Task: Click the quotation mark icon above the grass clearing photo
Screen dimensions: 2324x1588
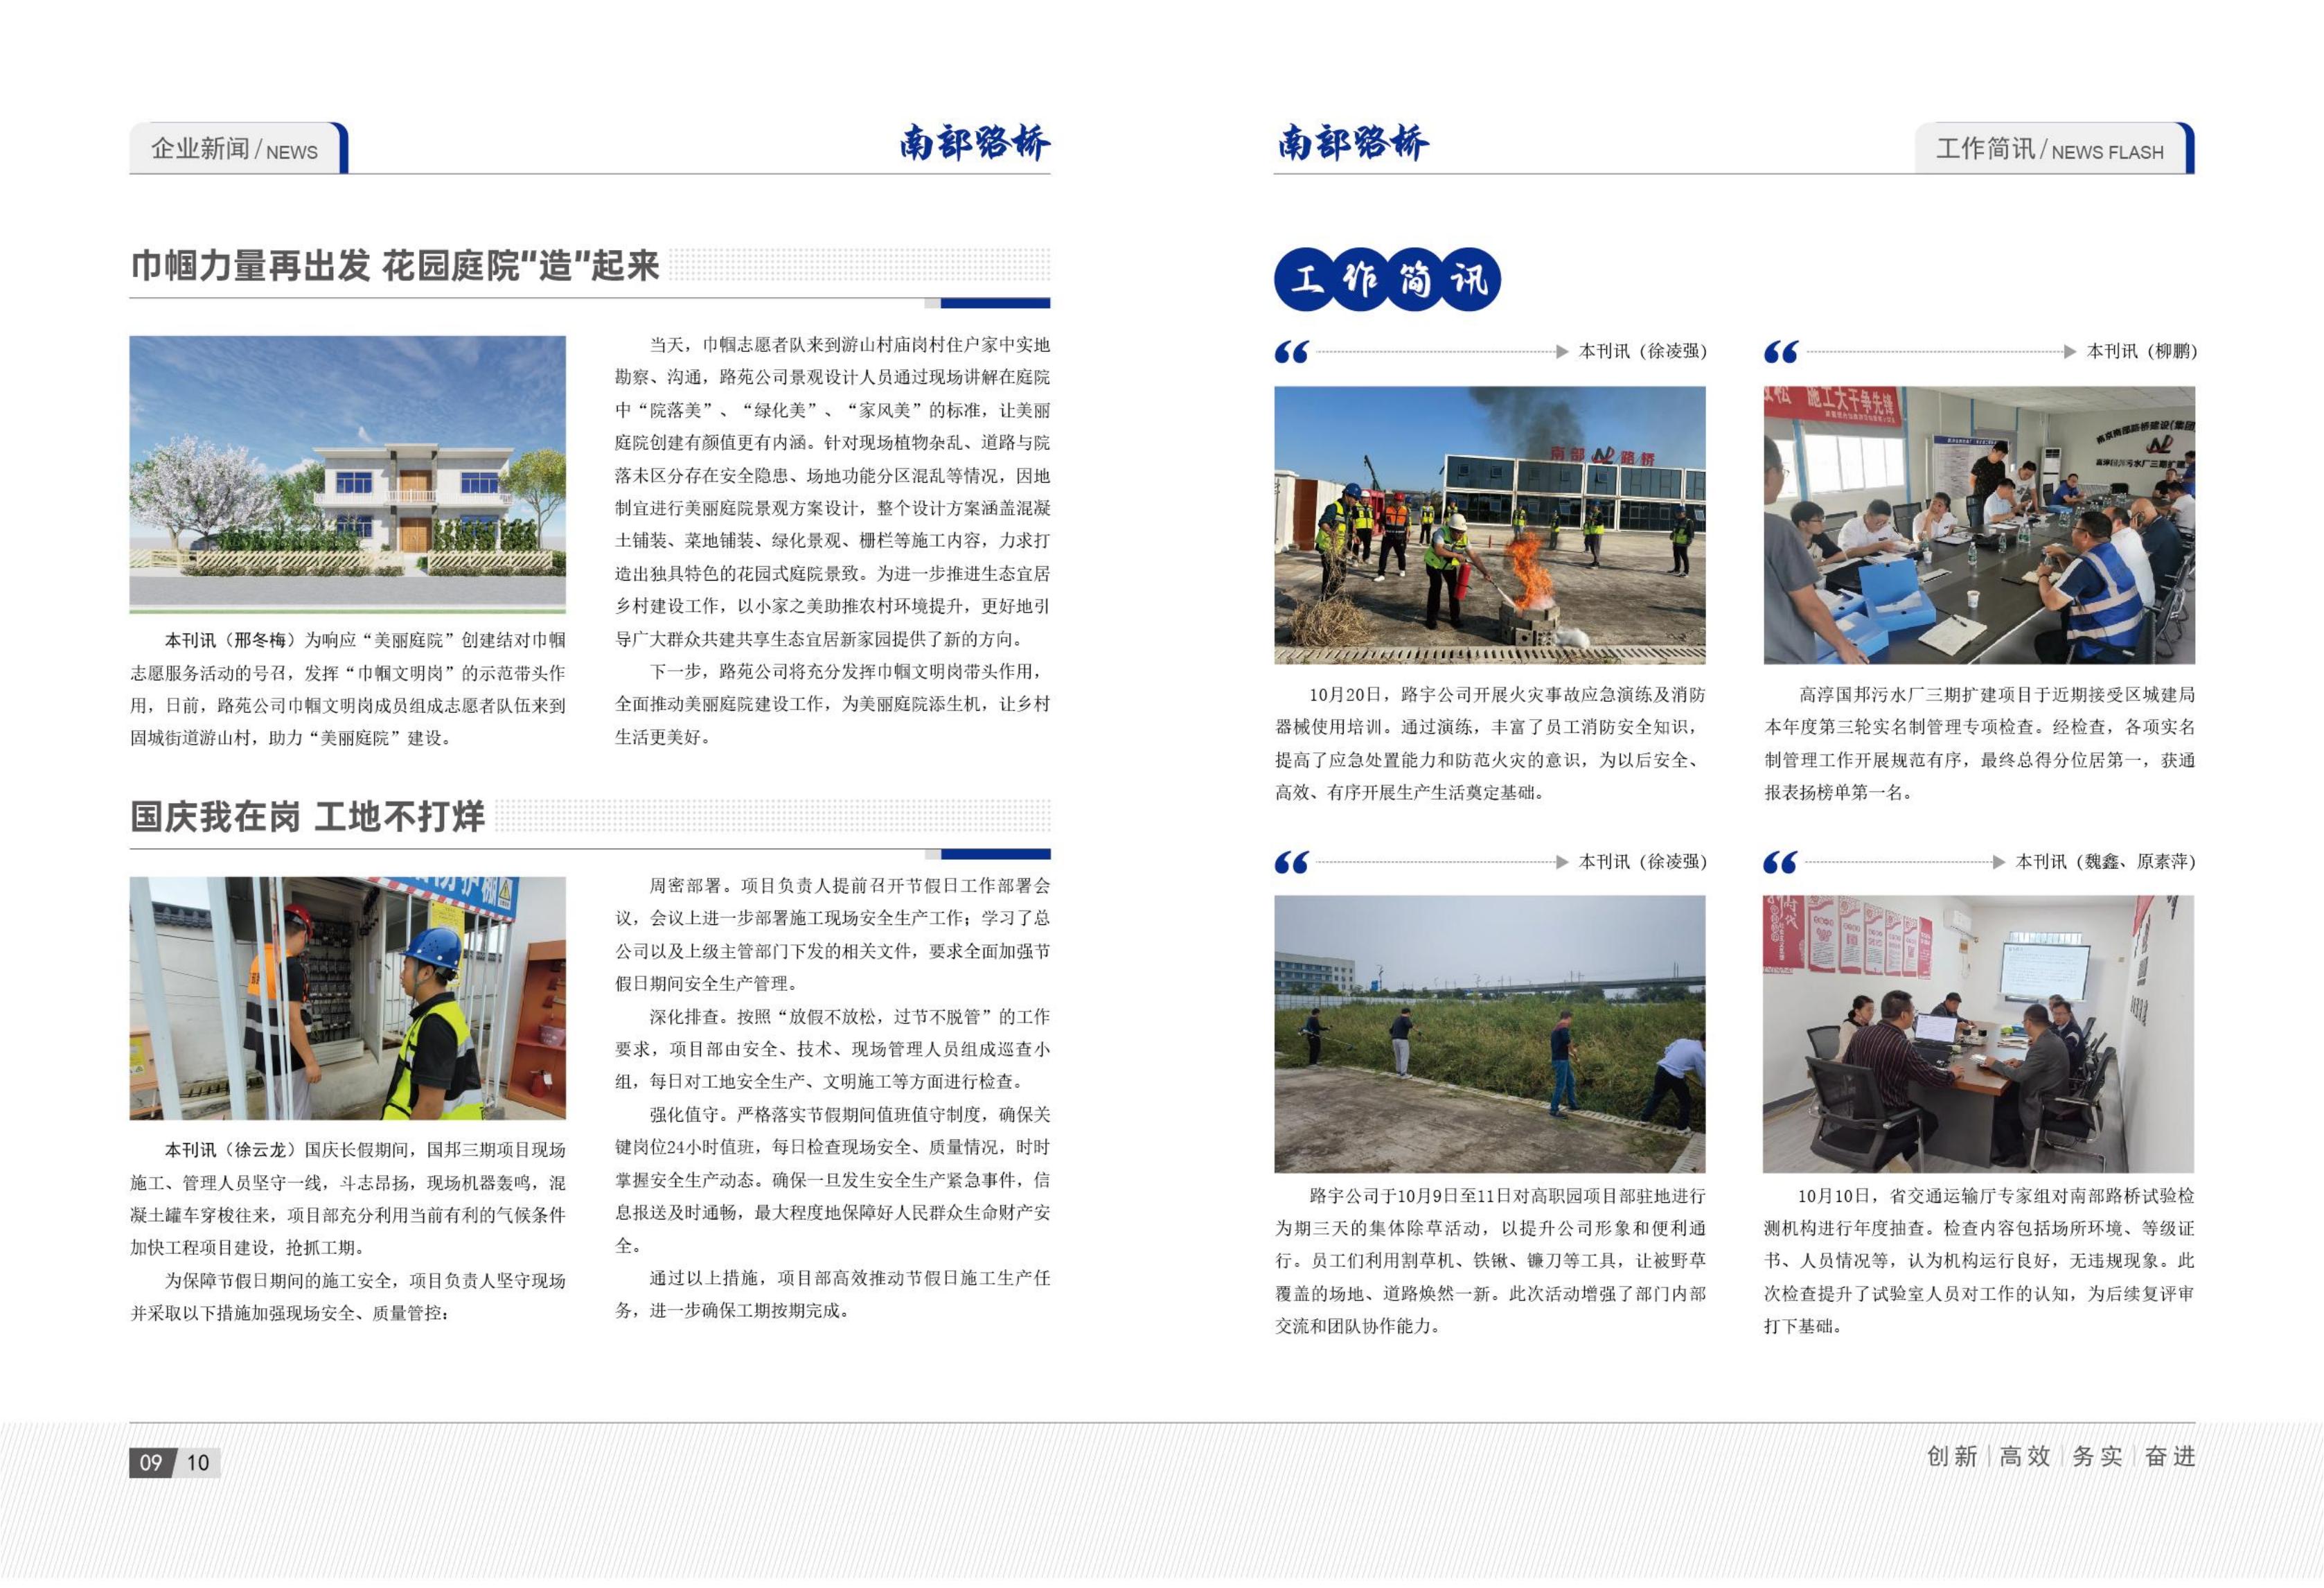Action: coord(1292,862)
